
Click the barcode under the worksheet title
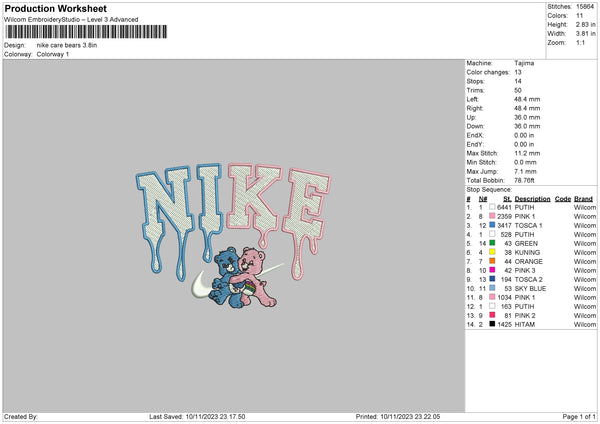pyautogui.click(x=86, y=32)
